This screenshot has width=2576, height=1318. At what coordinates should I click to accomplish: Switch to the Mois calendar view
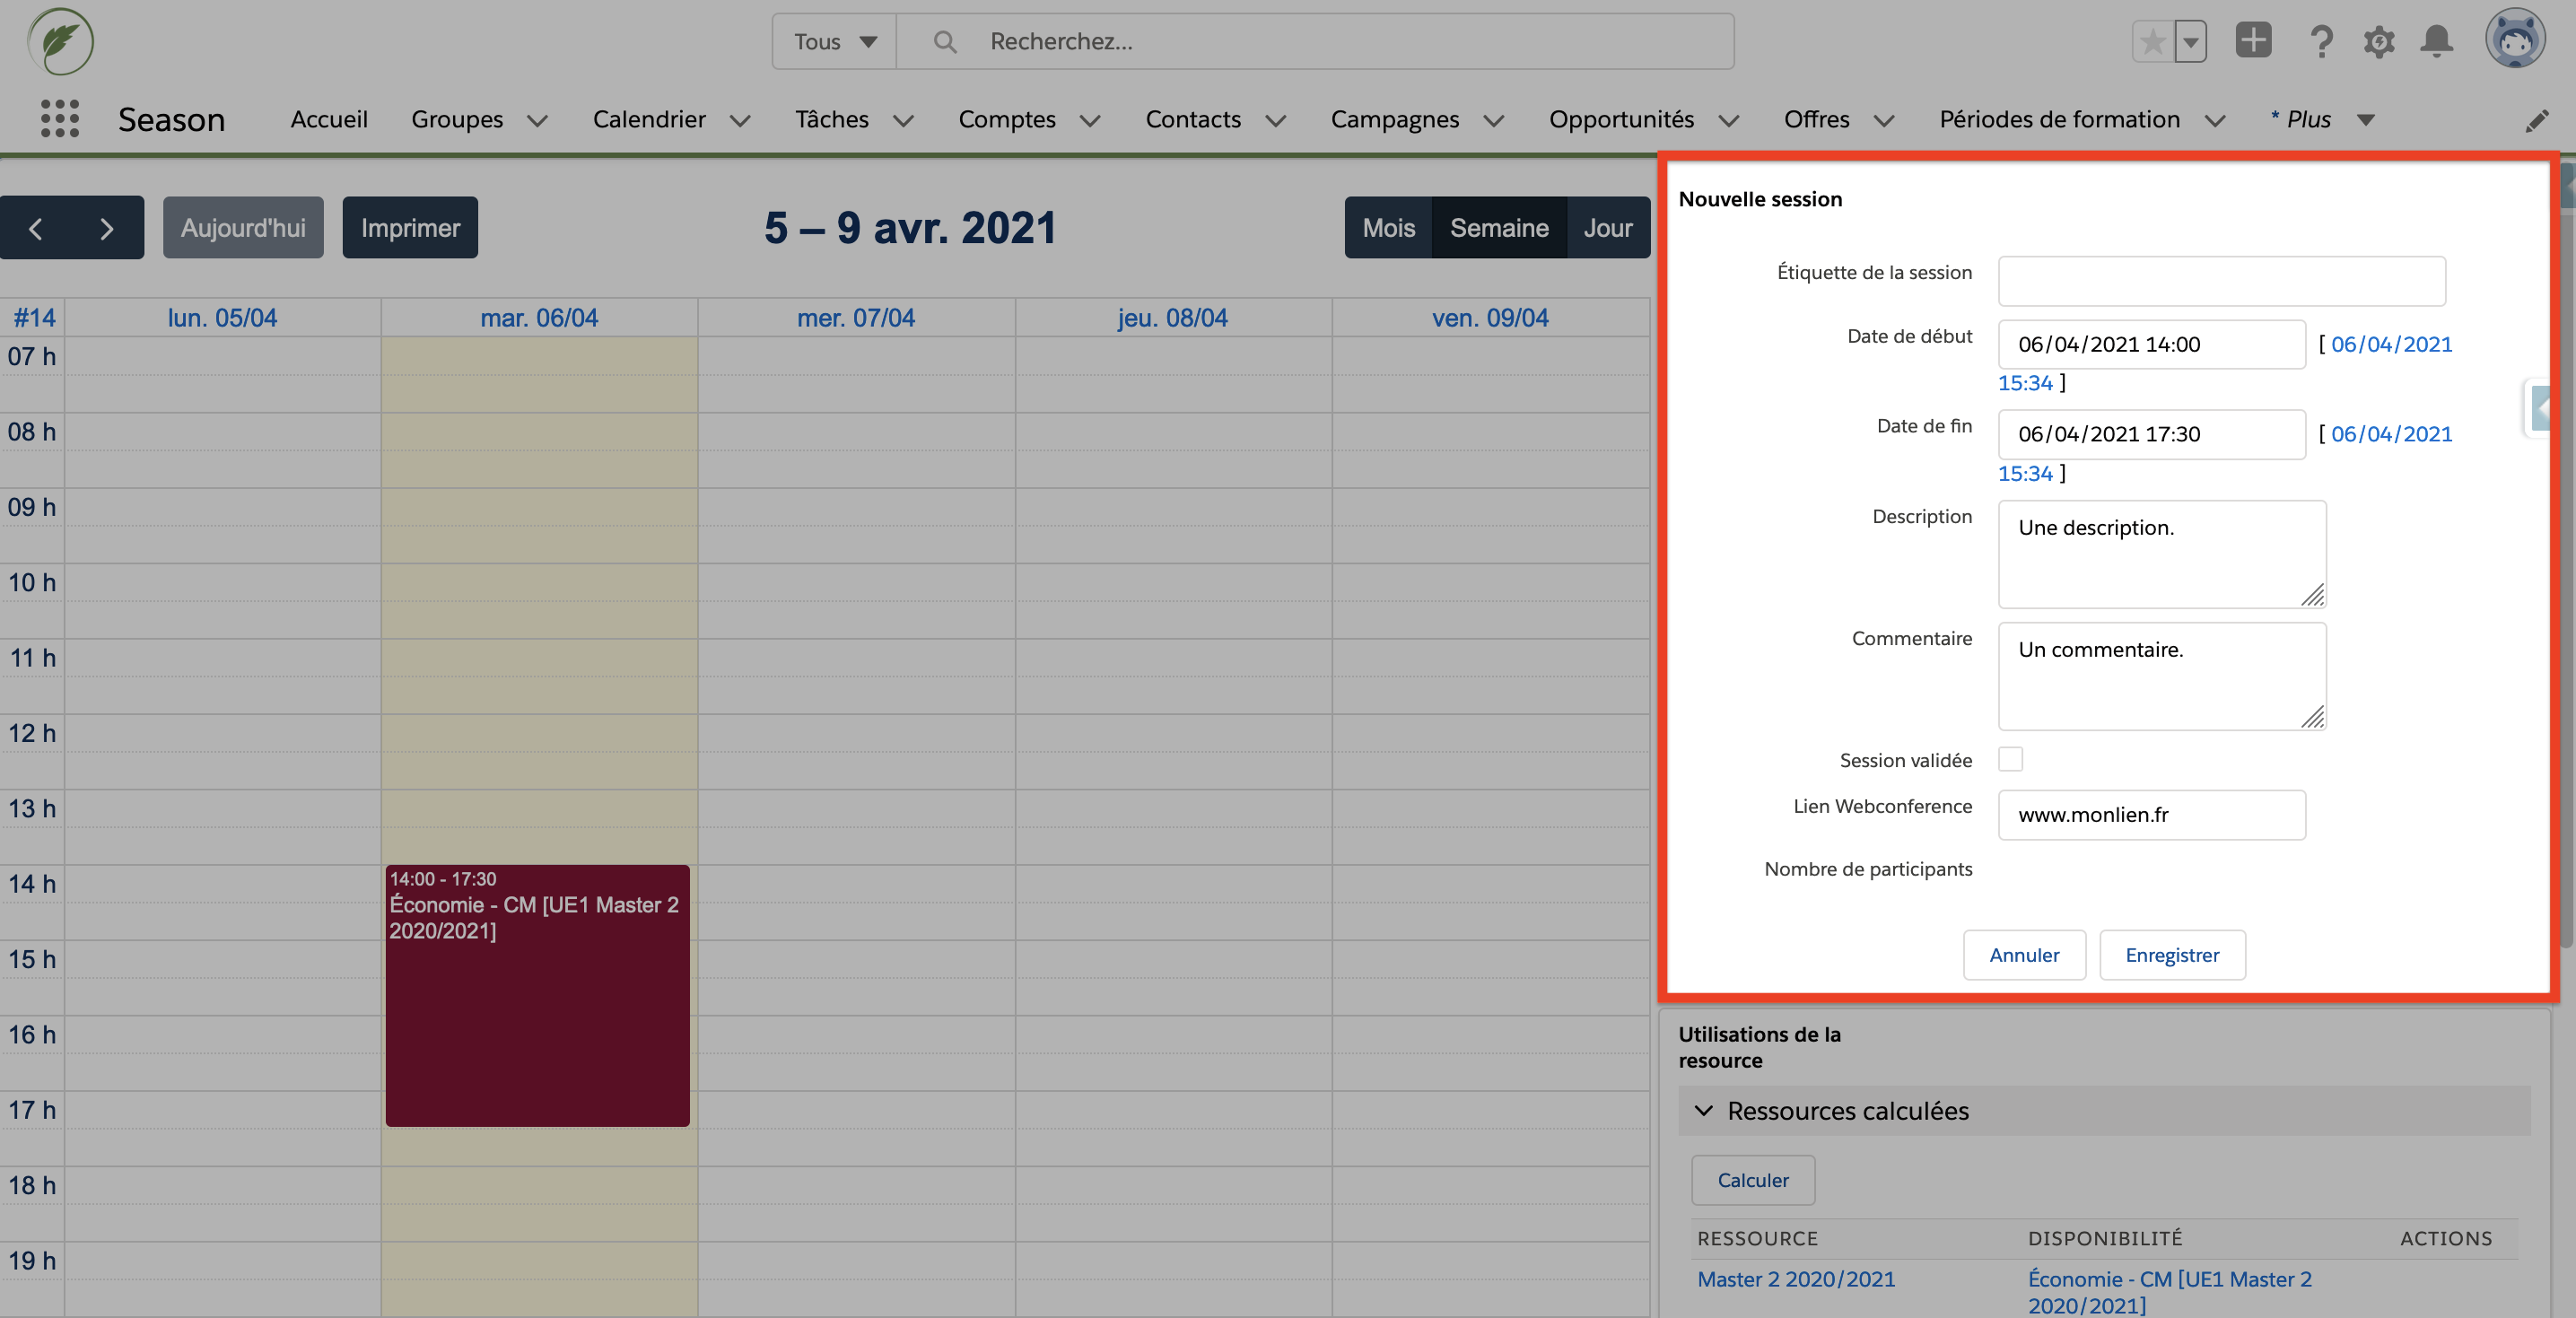(1388, 227)
